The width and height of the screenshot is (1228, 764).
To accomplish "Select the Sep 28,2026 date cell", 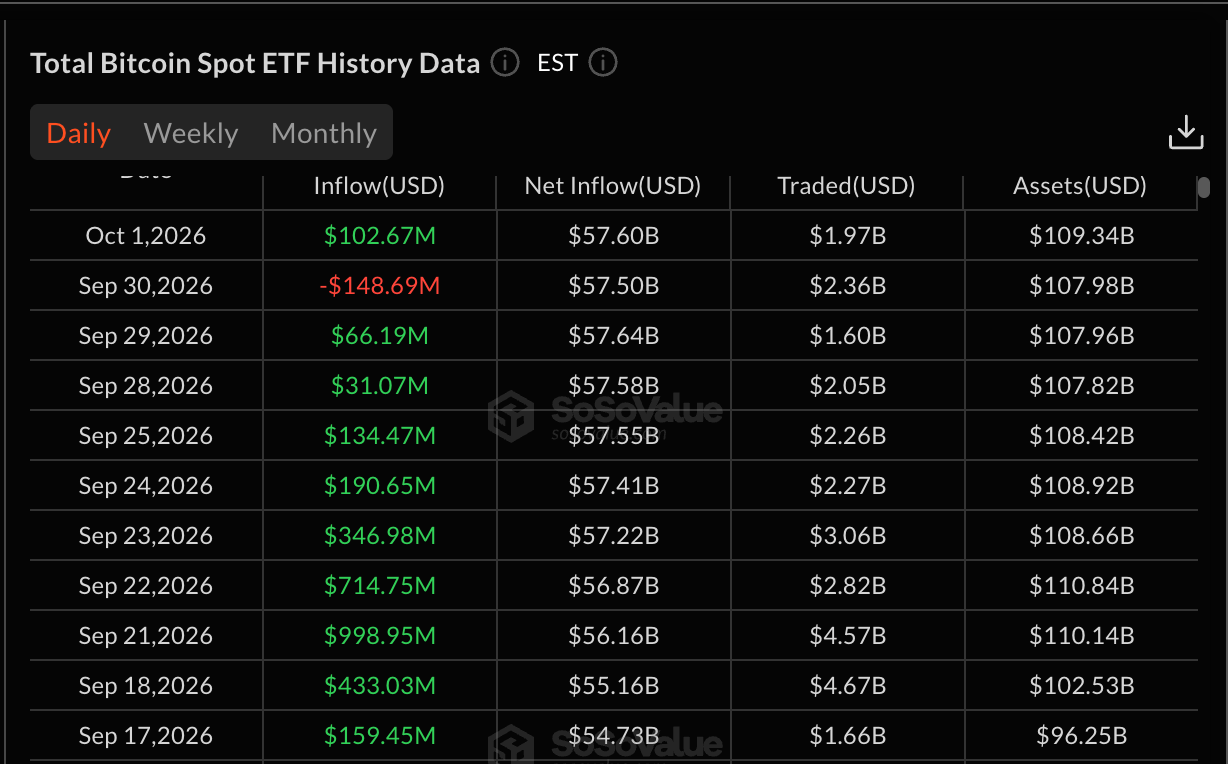I will coord(146,386).
